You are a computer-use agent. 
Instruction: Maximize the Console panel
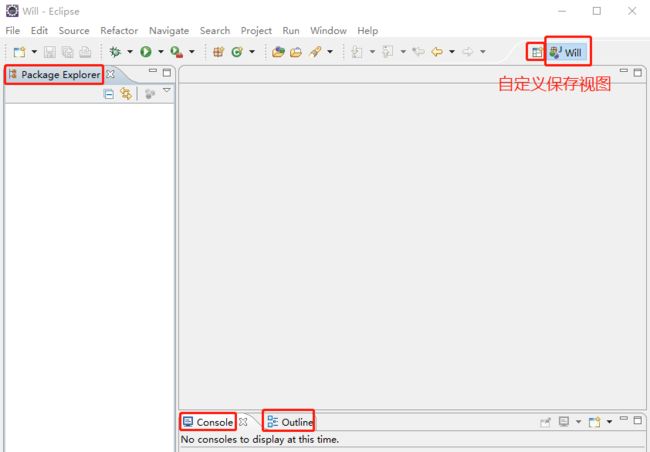[638, 420]
